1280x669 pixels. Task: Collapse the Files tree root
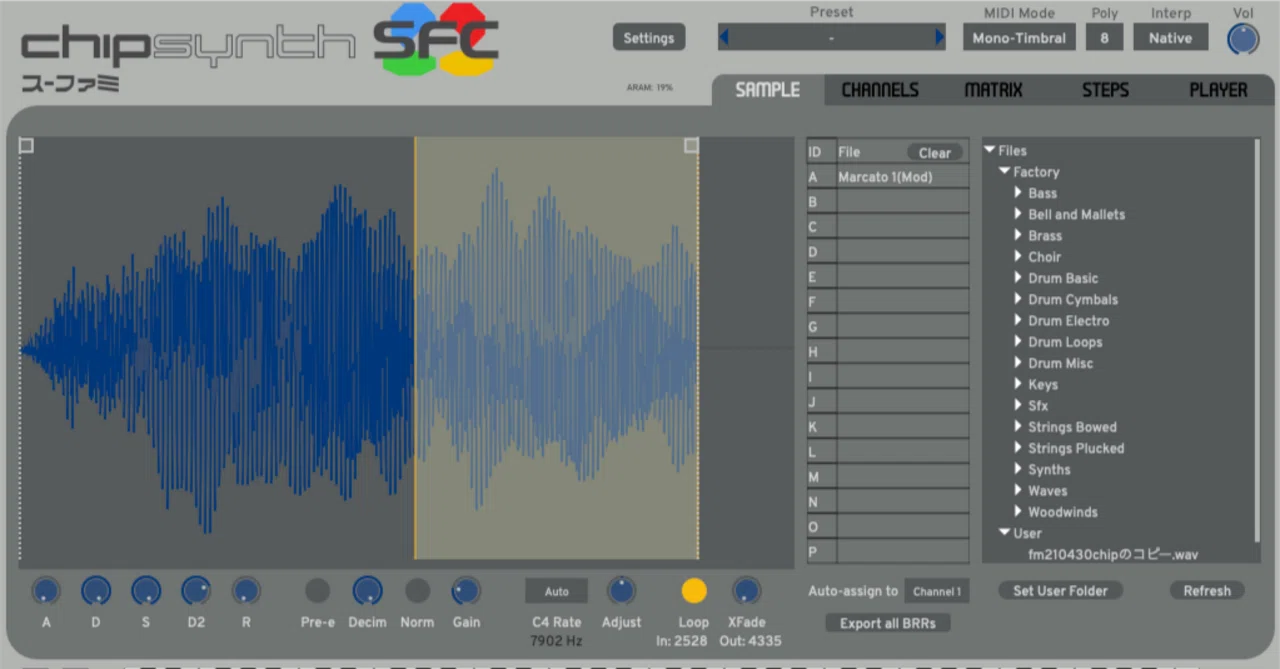pos(989,151)
